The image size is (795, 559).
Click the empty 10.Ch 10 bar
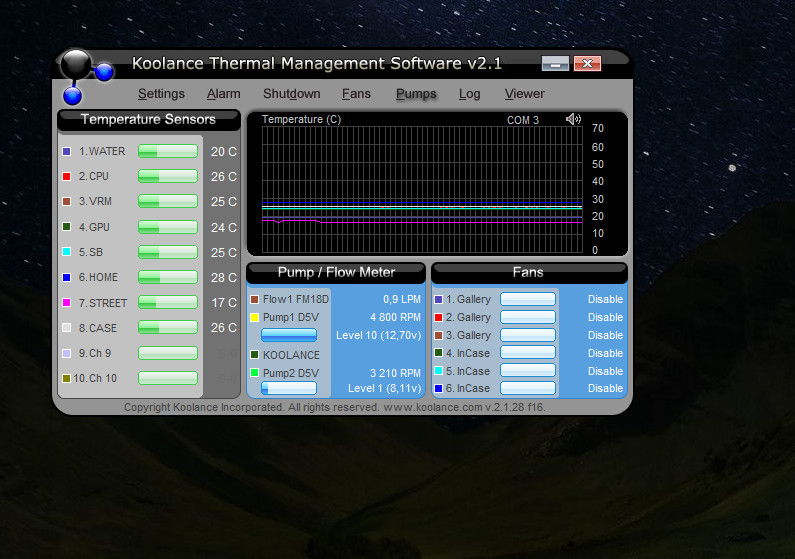(x=168, y=378)
